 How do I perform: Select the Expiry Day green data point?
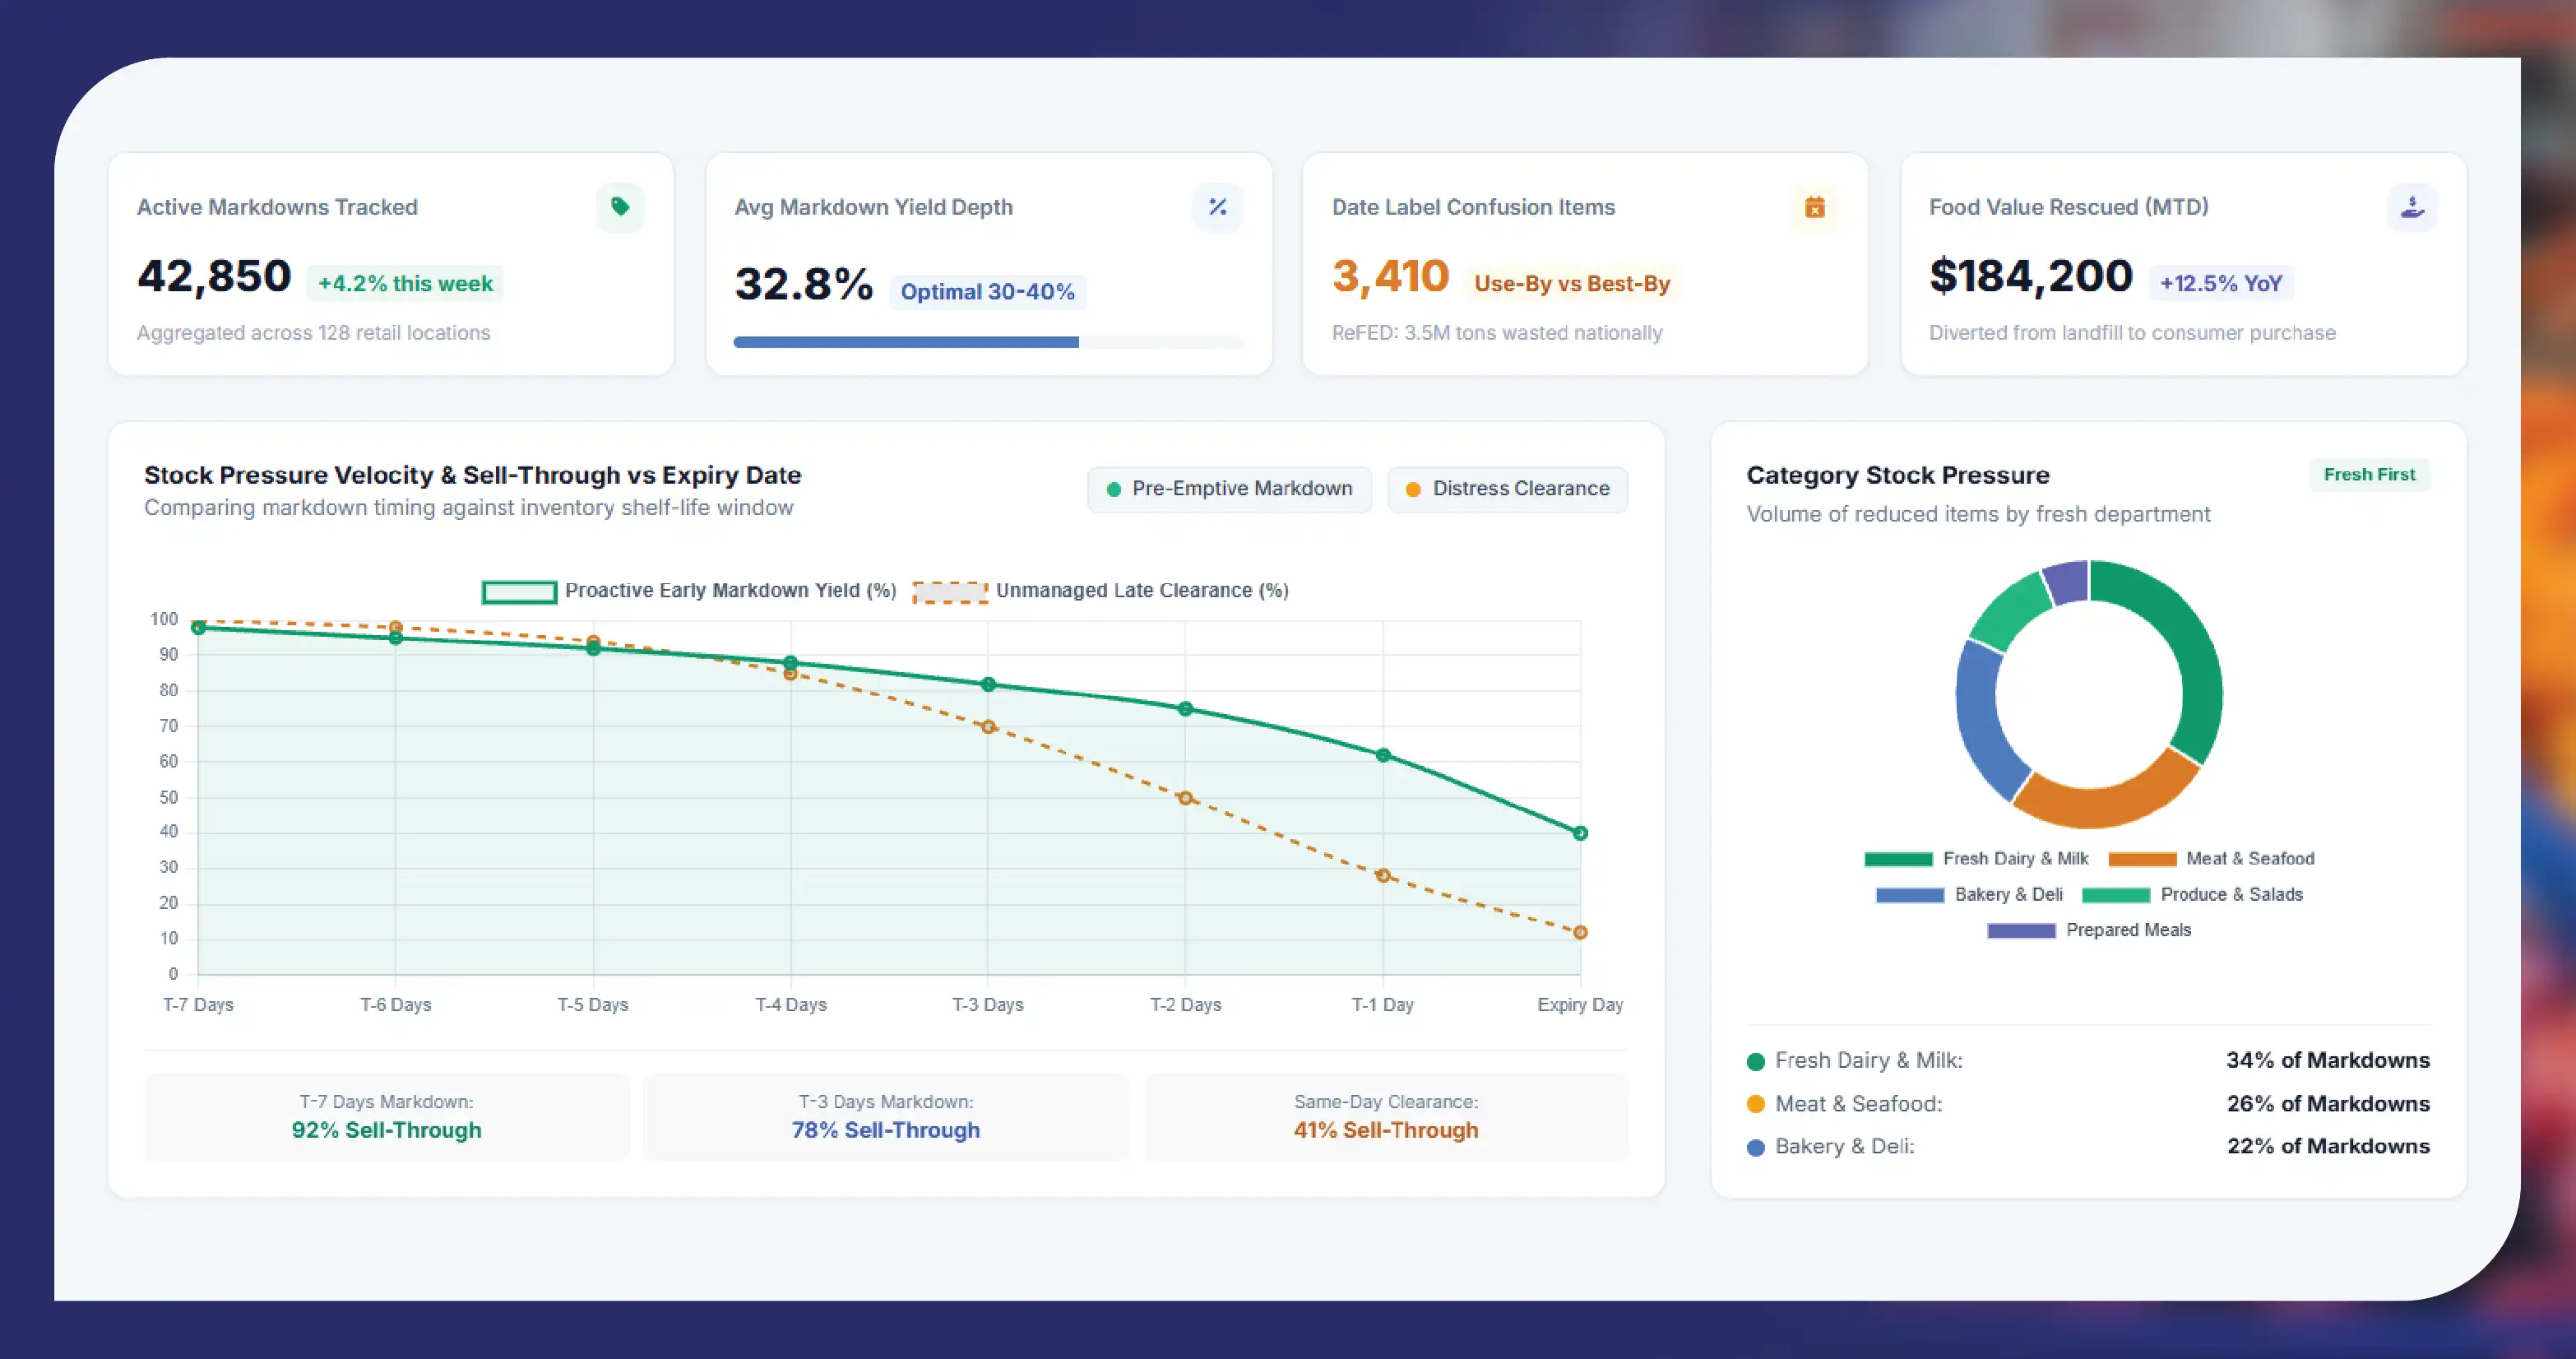(x=1580, y=833)
